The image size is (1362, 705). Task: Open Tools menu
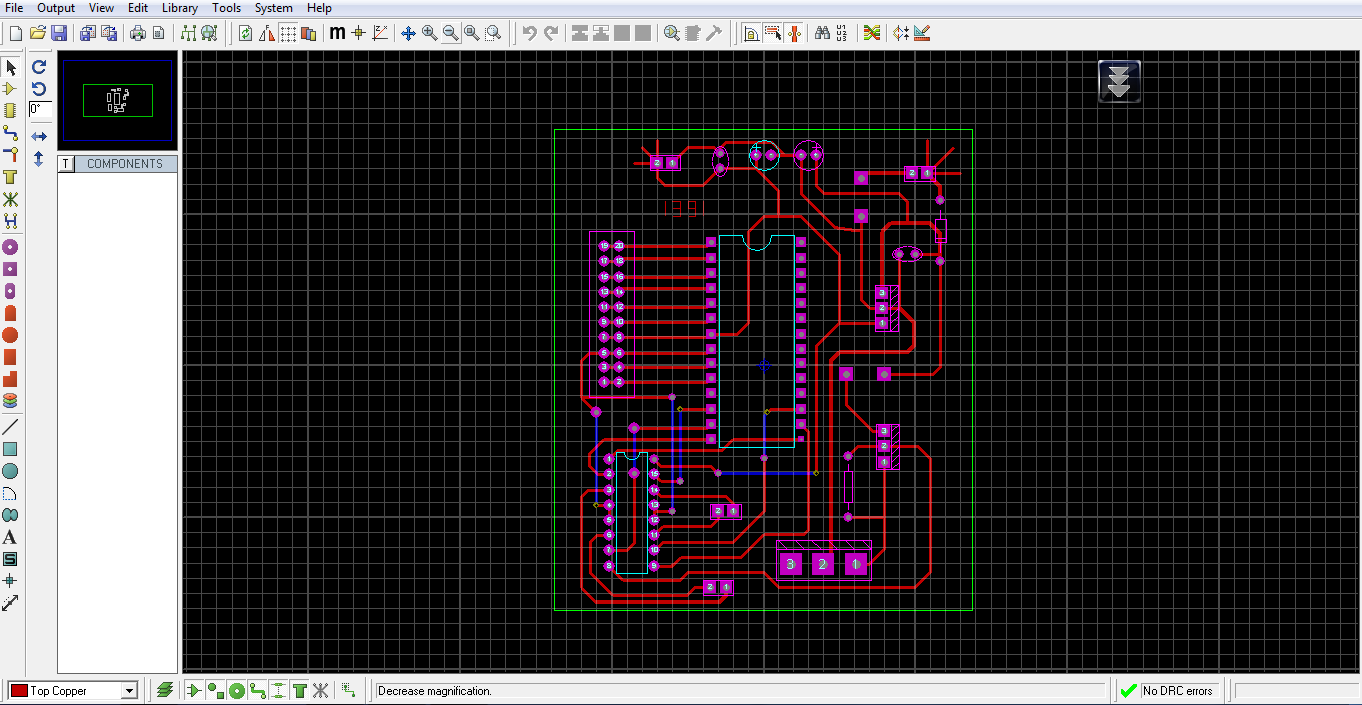[x=226, y=8]
